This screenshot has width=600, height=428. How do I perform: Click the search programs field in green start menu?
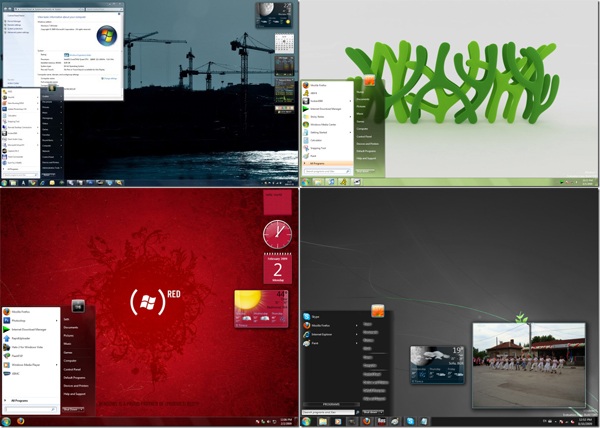[327, 171]
